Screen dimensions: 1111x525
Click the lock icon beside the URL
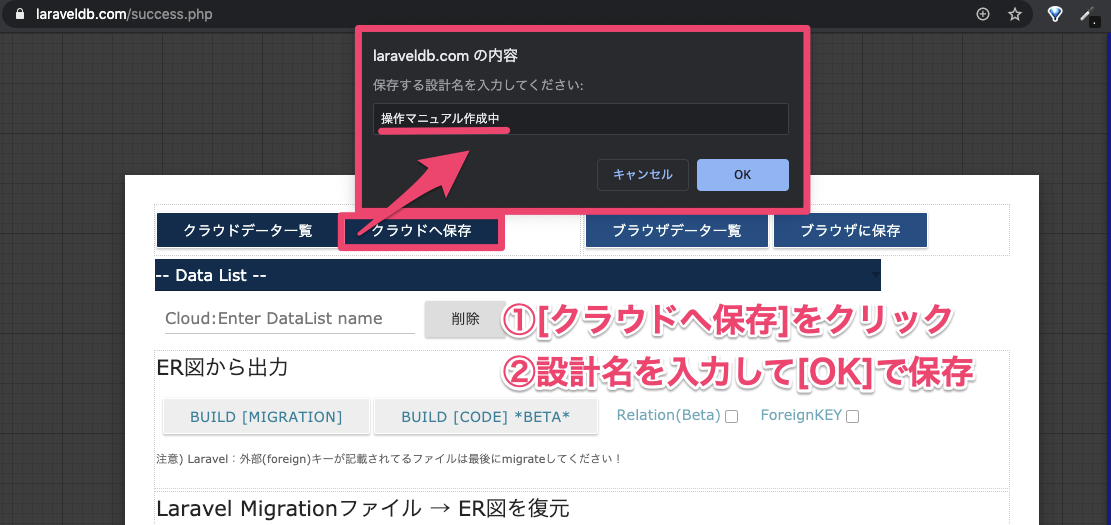19,14
